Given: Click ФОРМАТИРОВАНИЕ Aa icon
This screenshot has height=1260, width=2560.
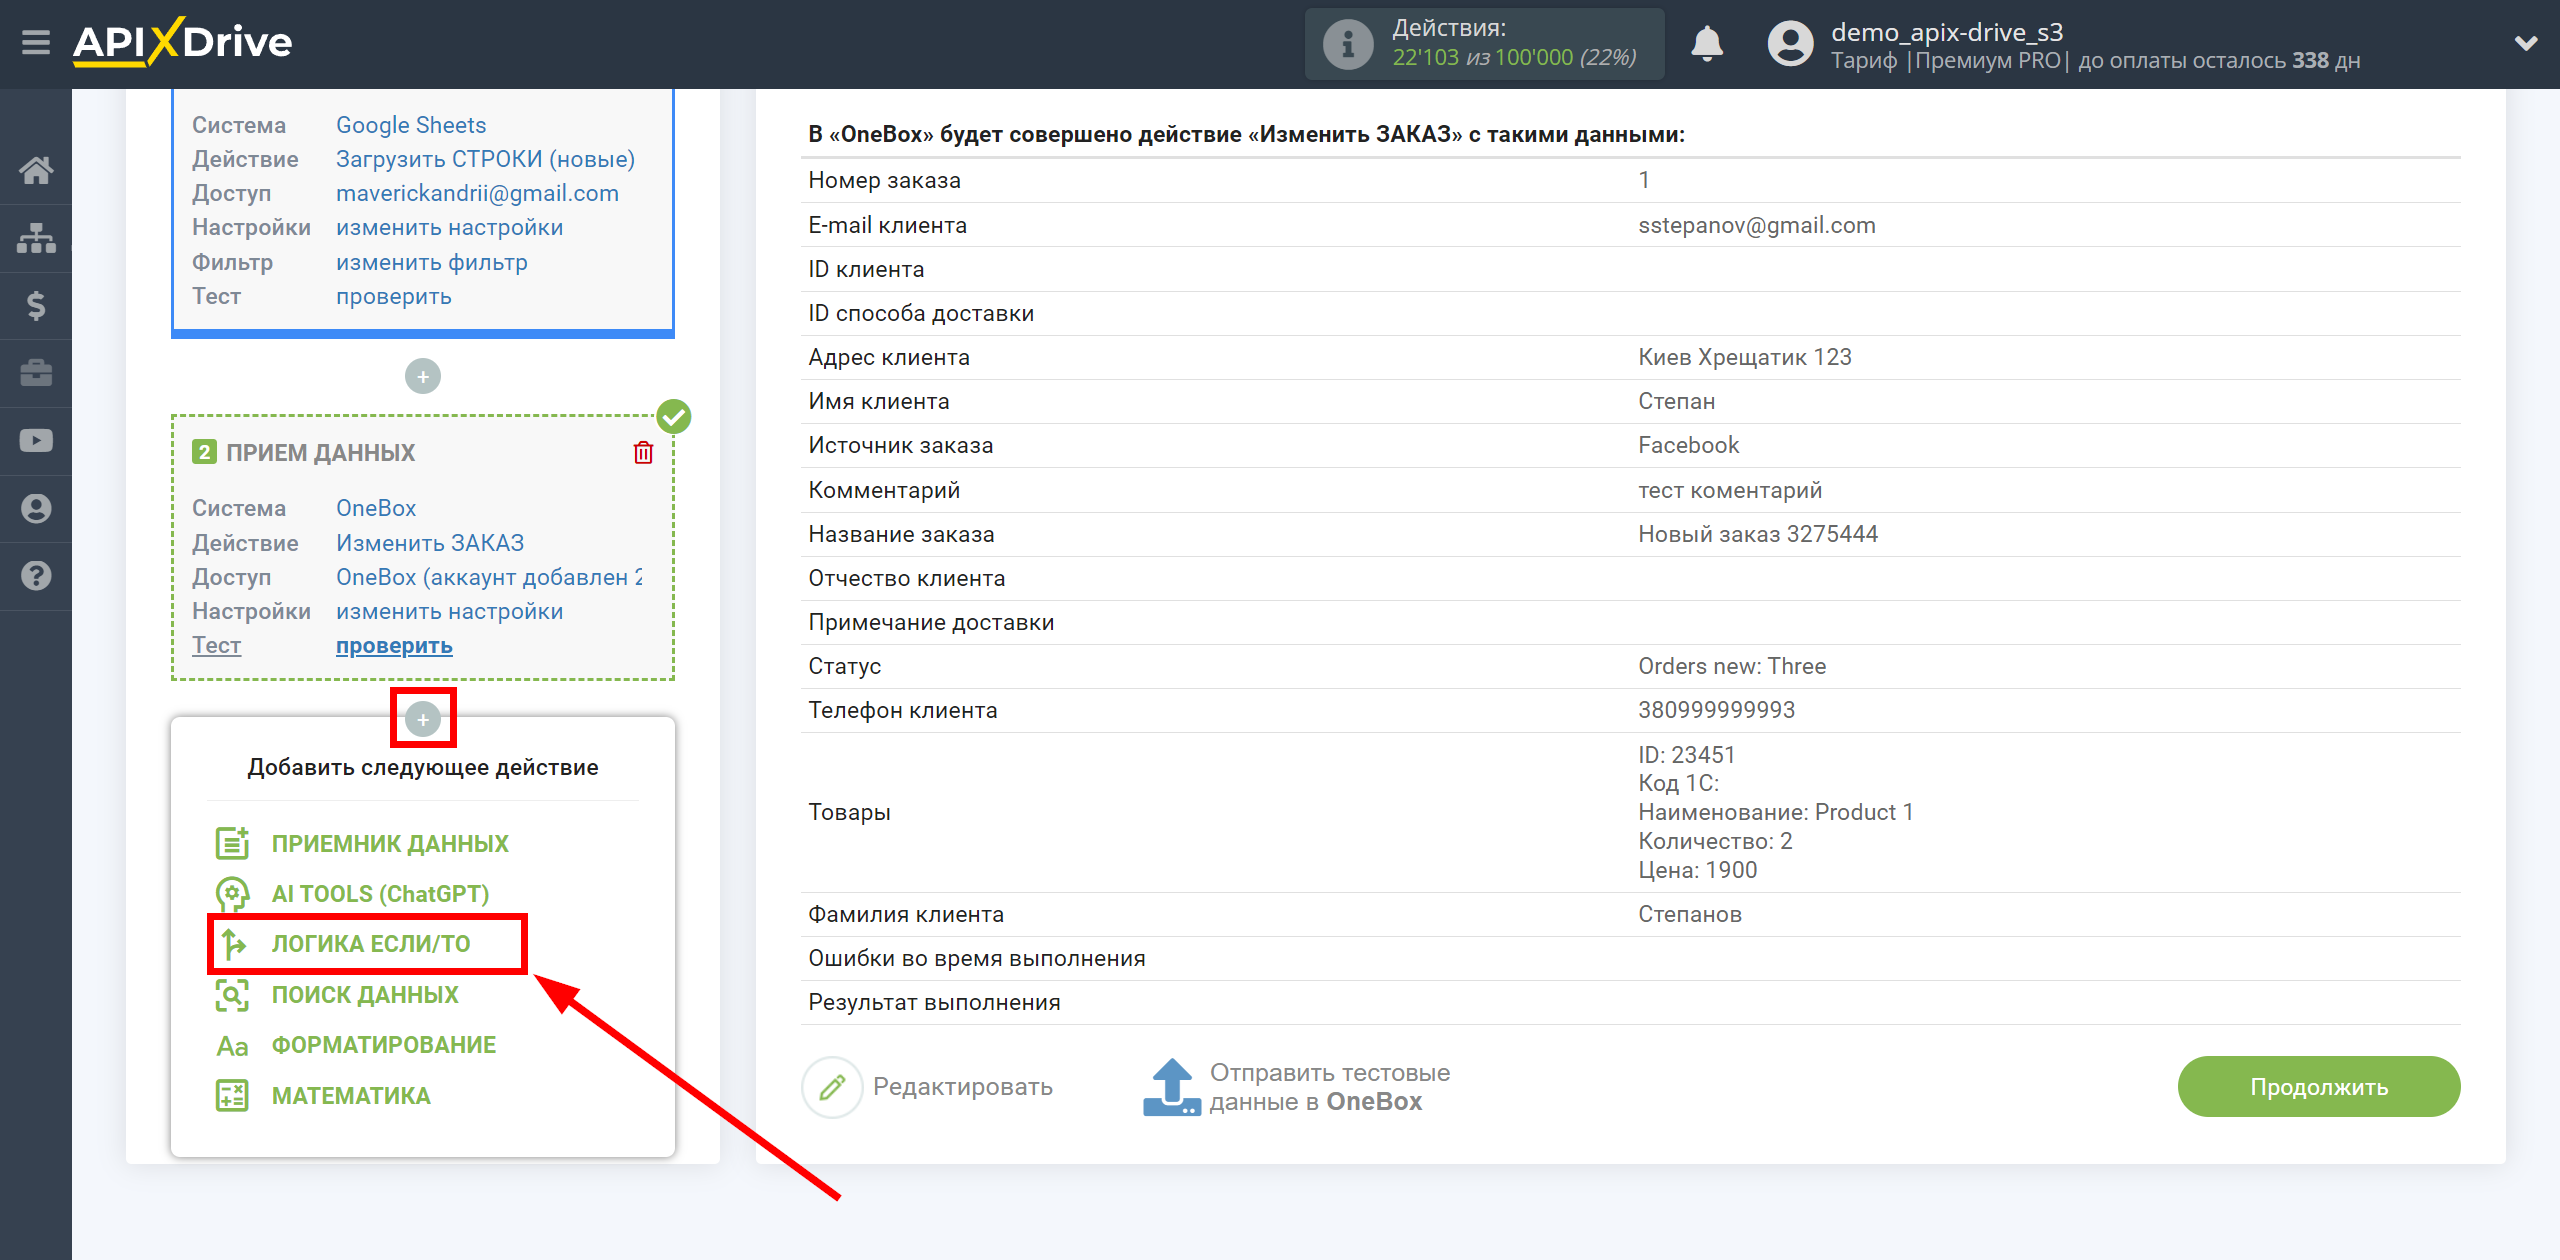Looking at the screenshot, I should [x=233, y=1046].
